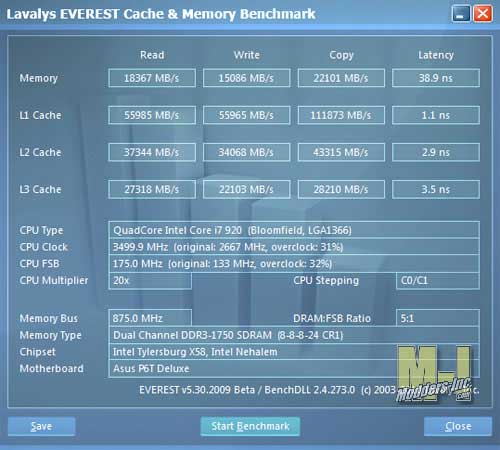Select Memory Read value 18367 MB/s
Screen dimensions: 500x450
tap(152, 78)
